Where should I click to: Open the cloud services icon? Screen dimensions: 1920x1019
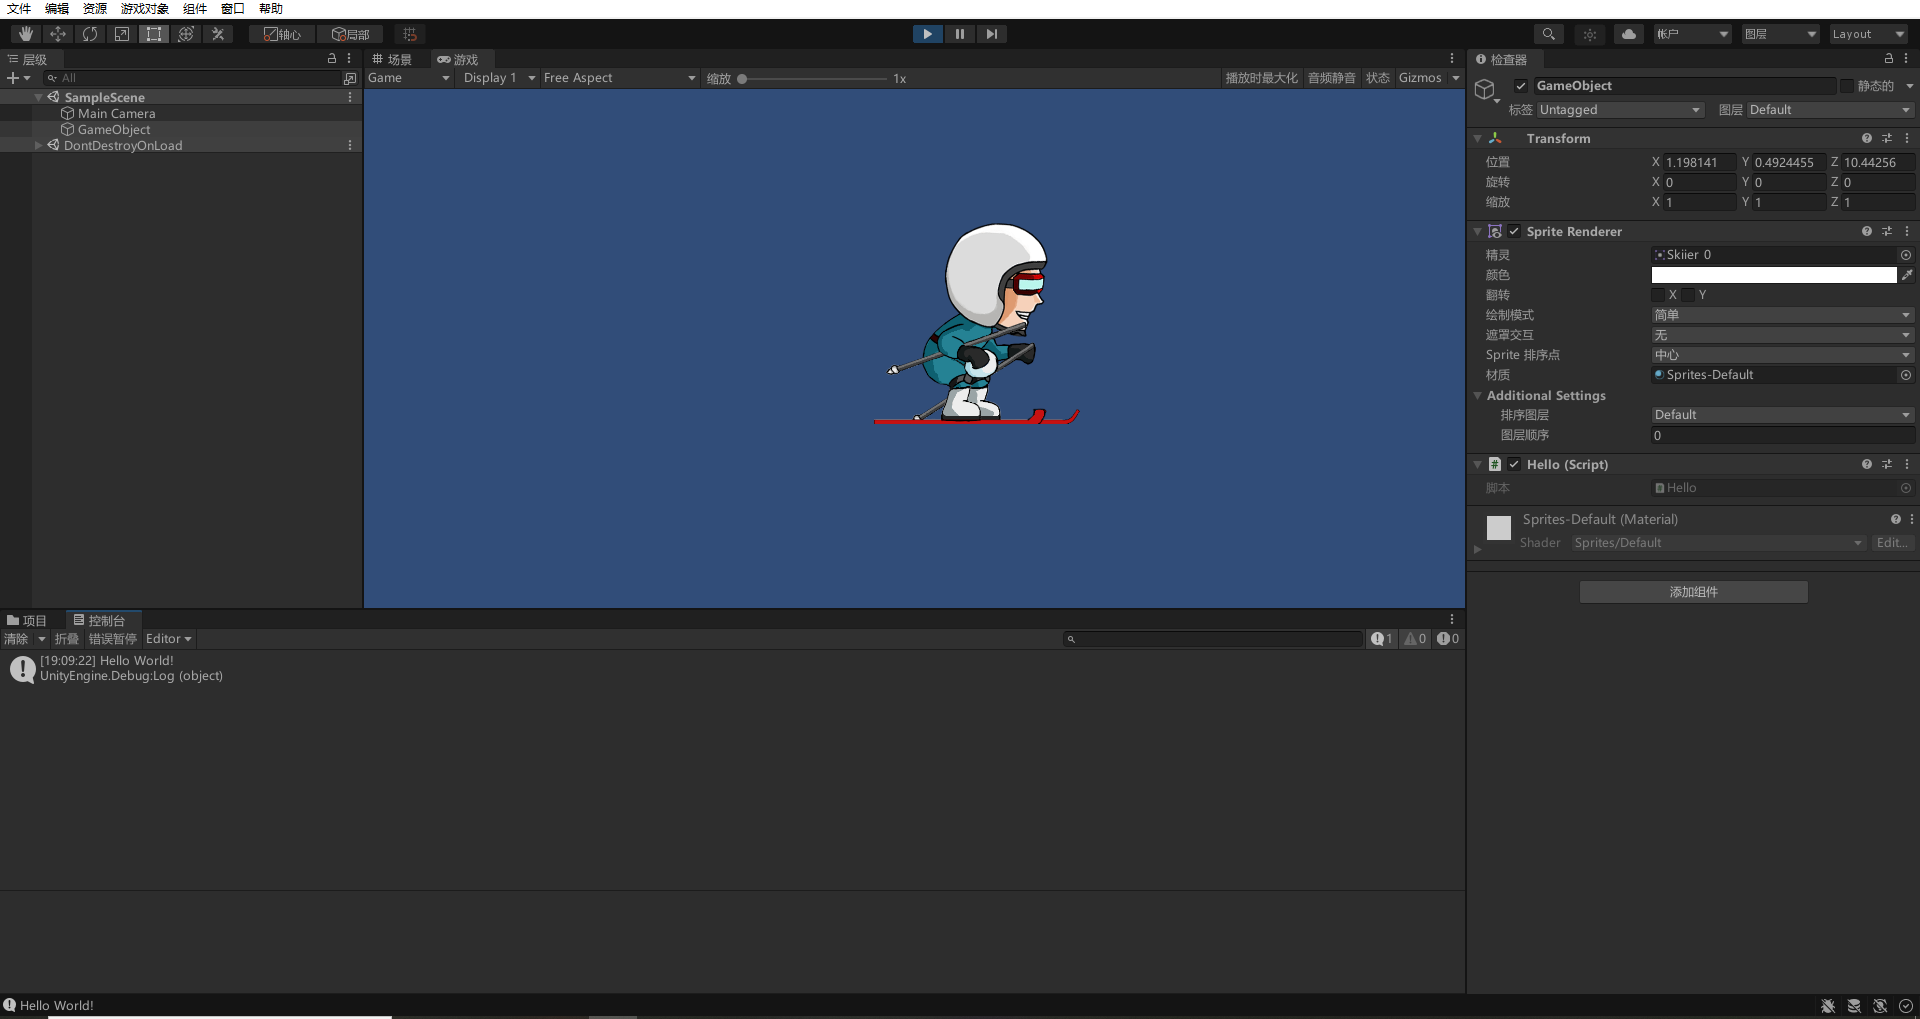click(x=1629, y=34)
